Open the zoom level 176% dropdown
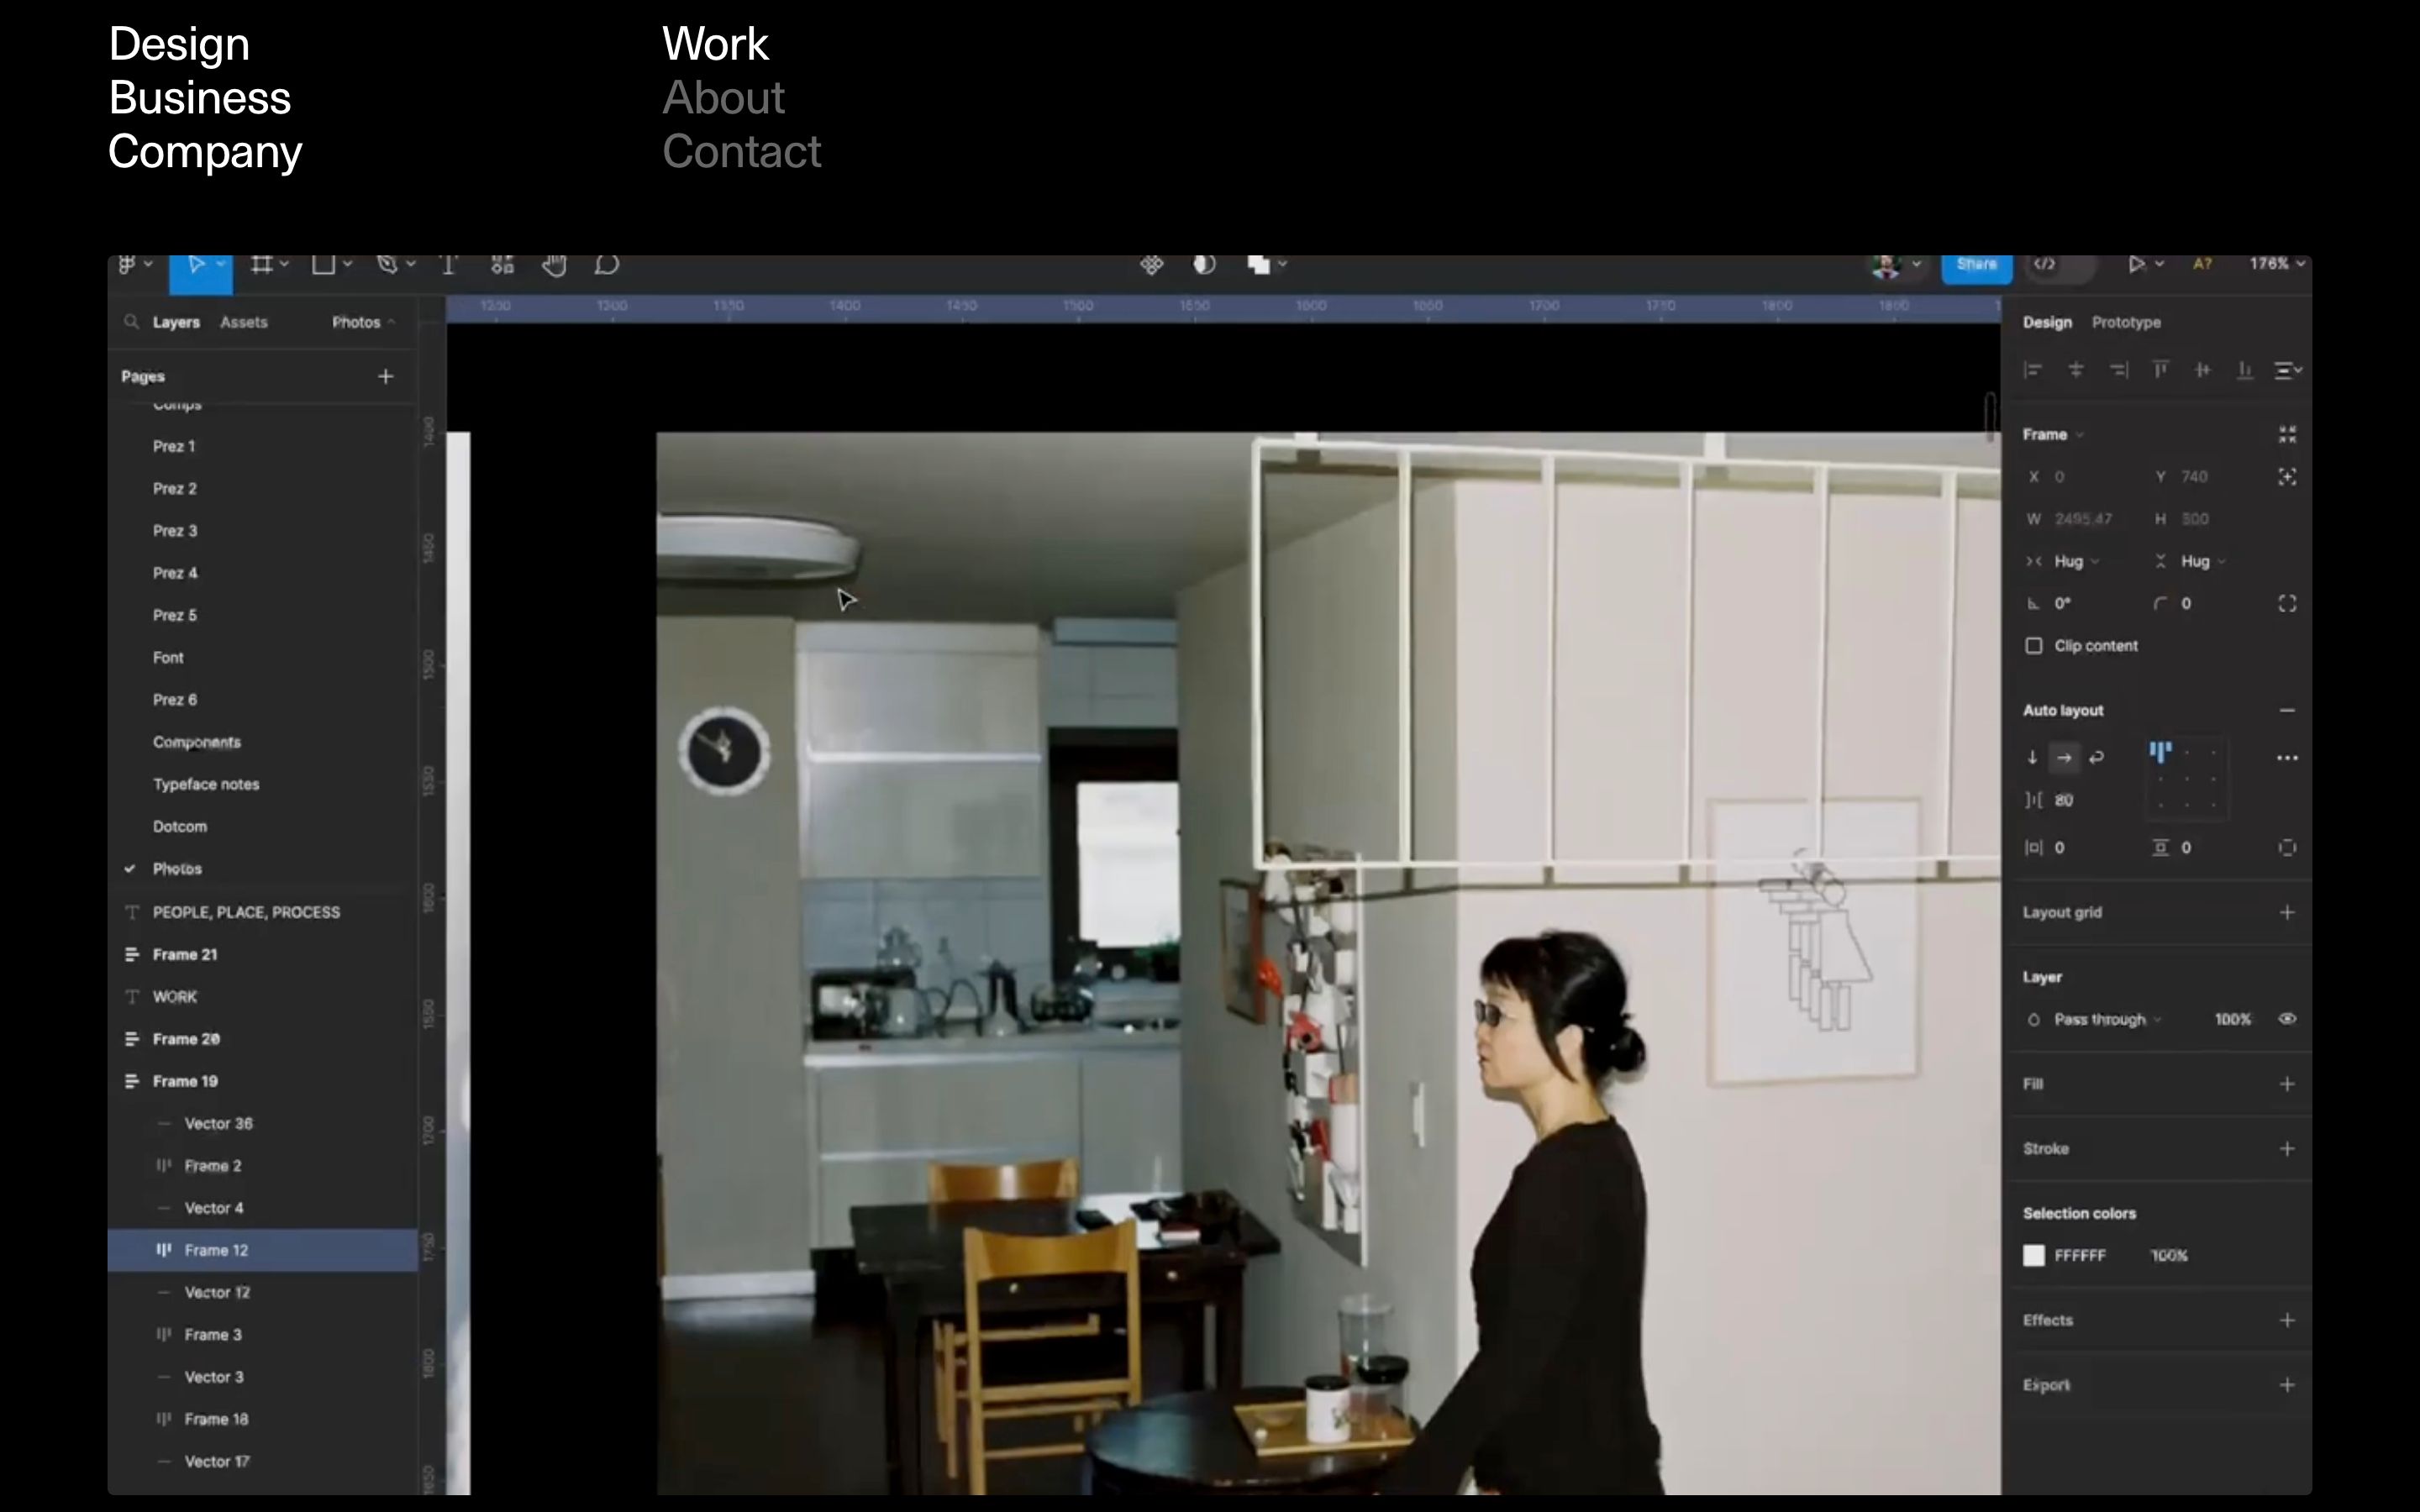Image resolution: width=2420 pixels, height=1512 pixels. pyautogui.click(x=2277, y=264)
